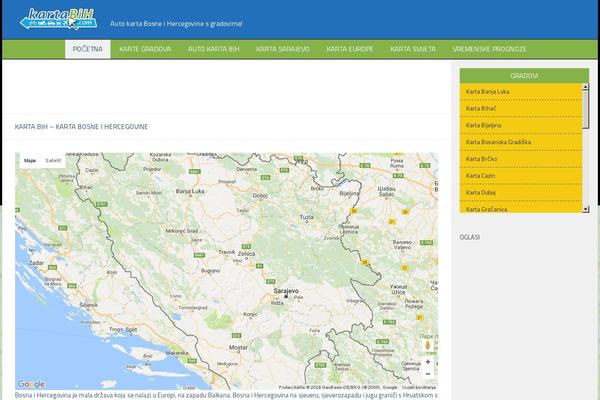Open Karta Bihać link
600x400 pixels.
[x=521, y=109]
